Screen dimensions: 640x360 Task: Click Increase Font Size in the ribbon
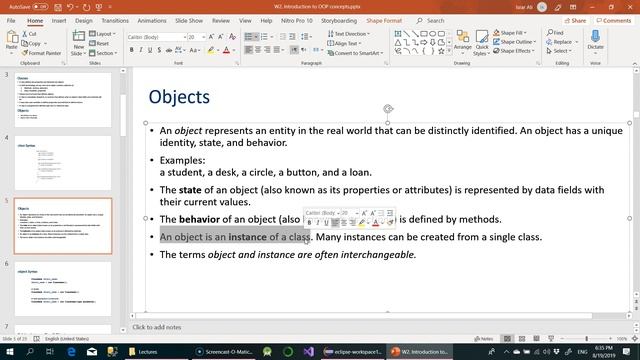211,37
